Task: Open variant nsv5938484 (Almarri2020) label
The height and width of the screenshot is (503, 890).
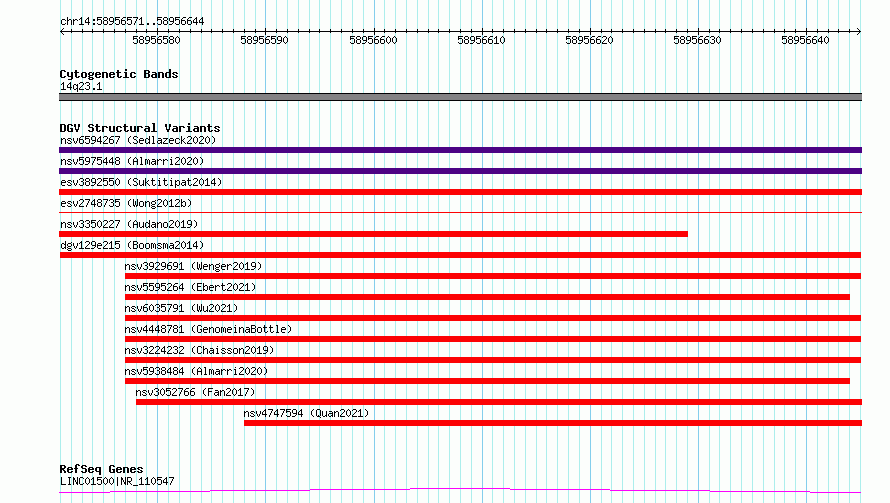Action: [196, 371]
